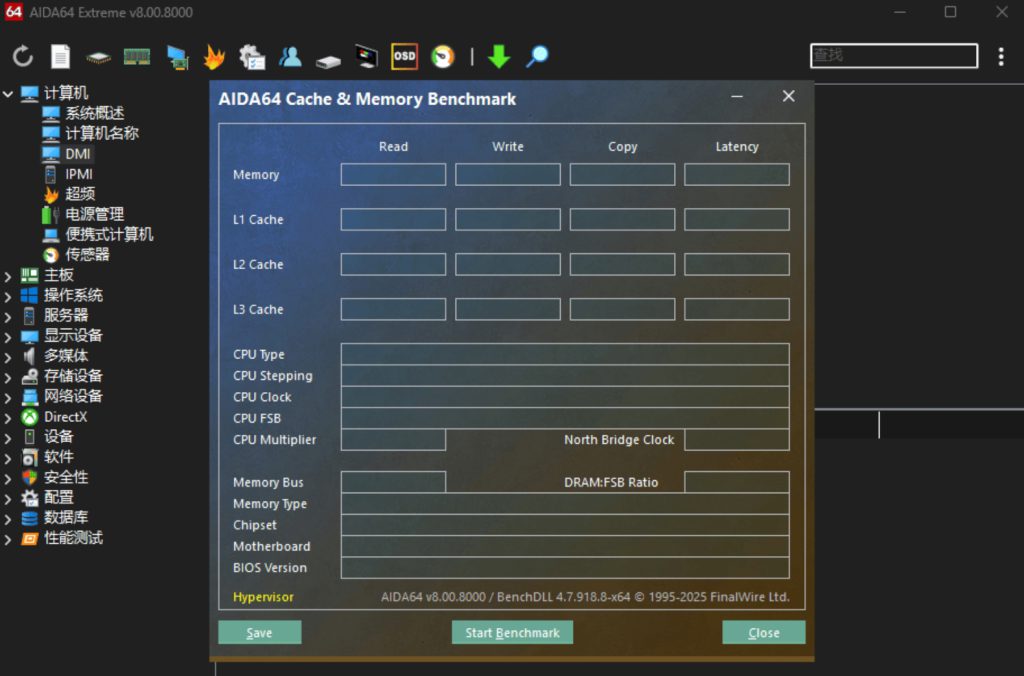Select the 数据库 tree item
The image size is (1024, 676).
pos(65,517)
